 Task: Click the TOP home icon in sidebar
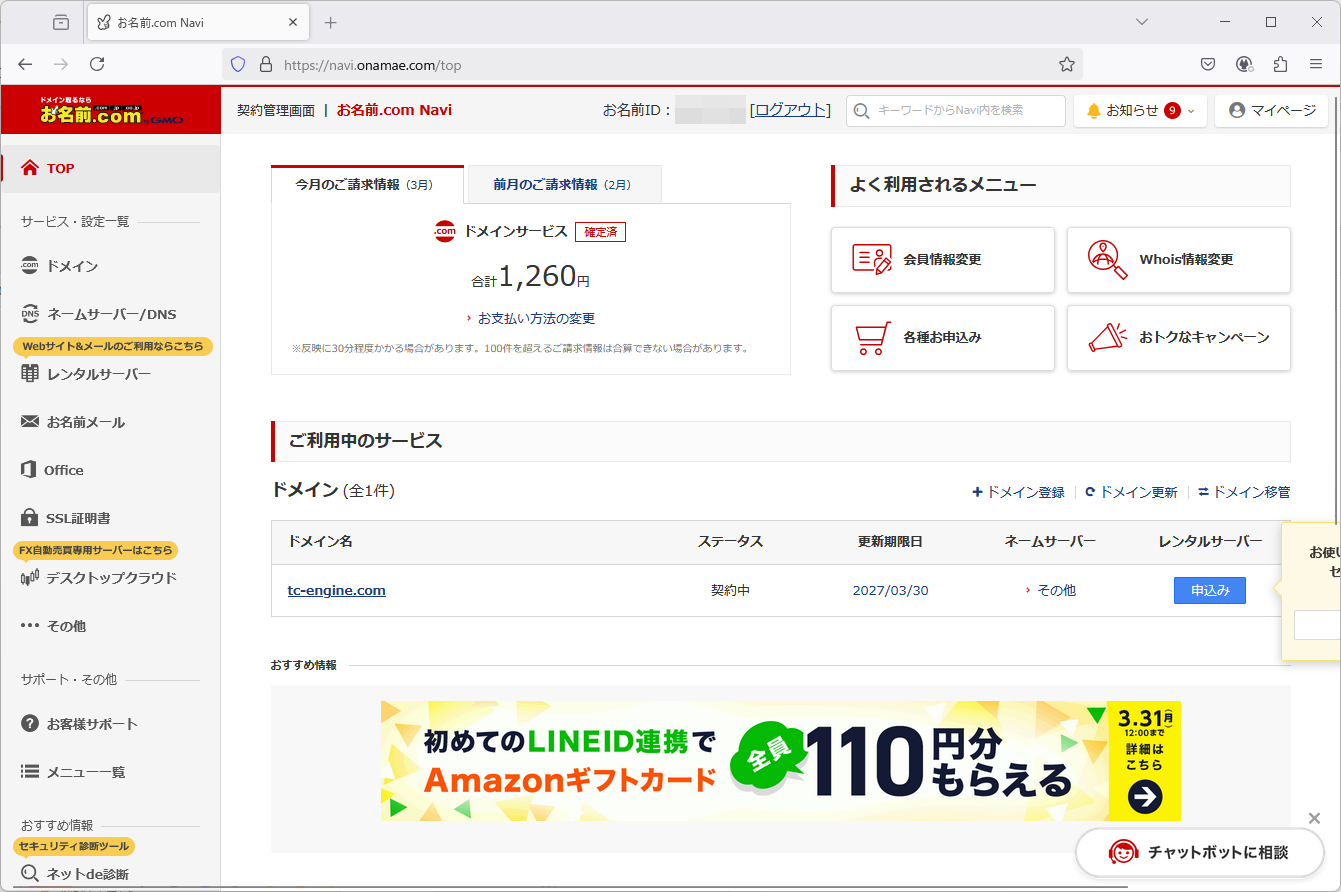[30, 168]
